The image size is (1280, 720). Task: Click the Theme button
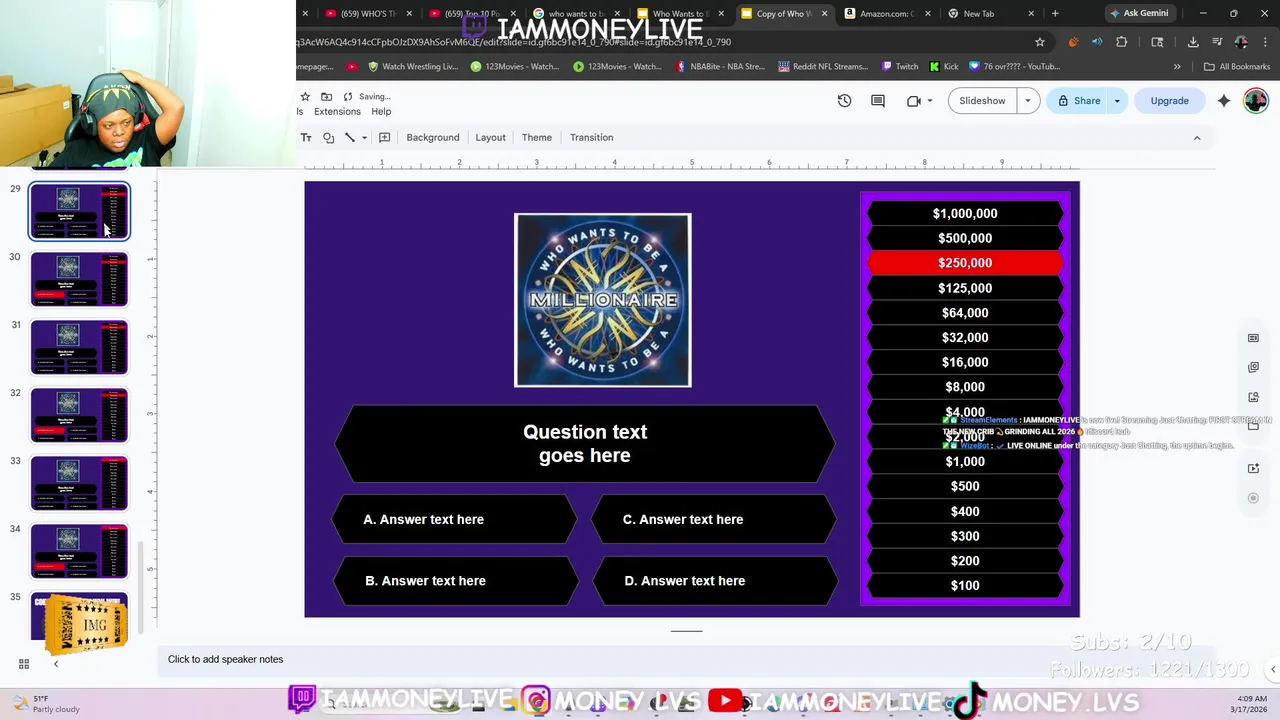coord(537,137)
